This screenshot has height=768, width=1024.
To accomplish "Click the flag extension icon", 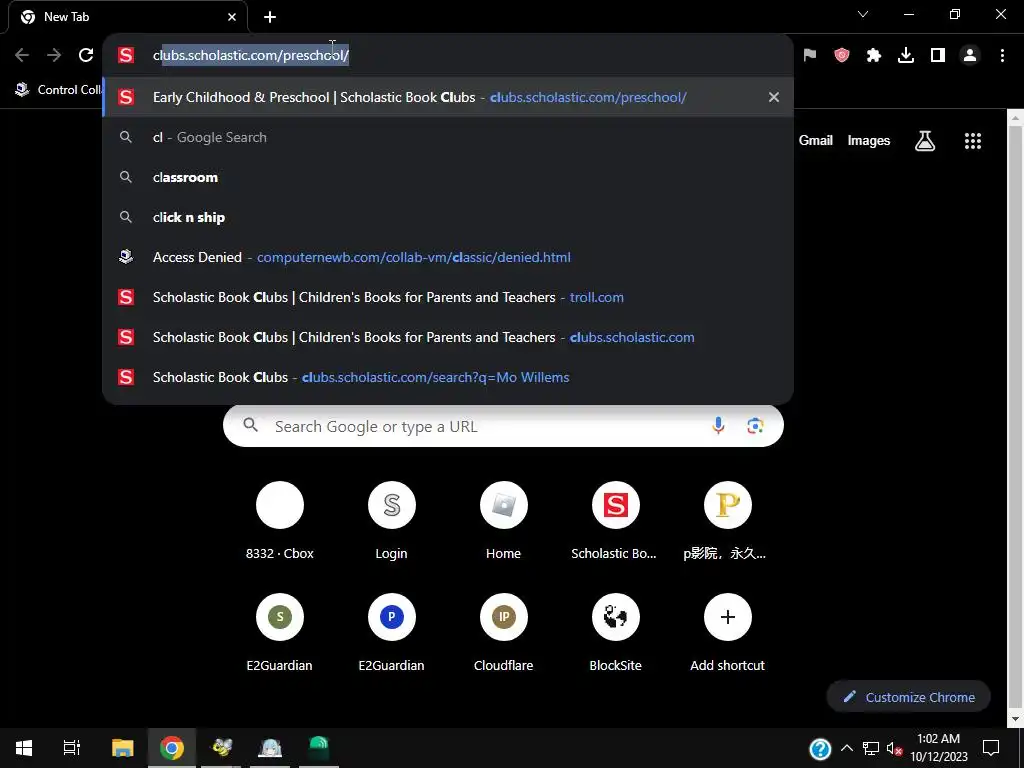I will click(810, 56).
